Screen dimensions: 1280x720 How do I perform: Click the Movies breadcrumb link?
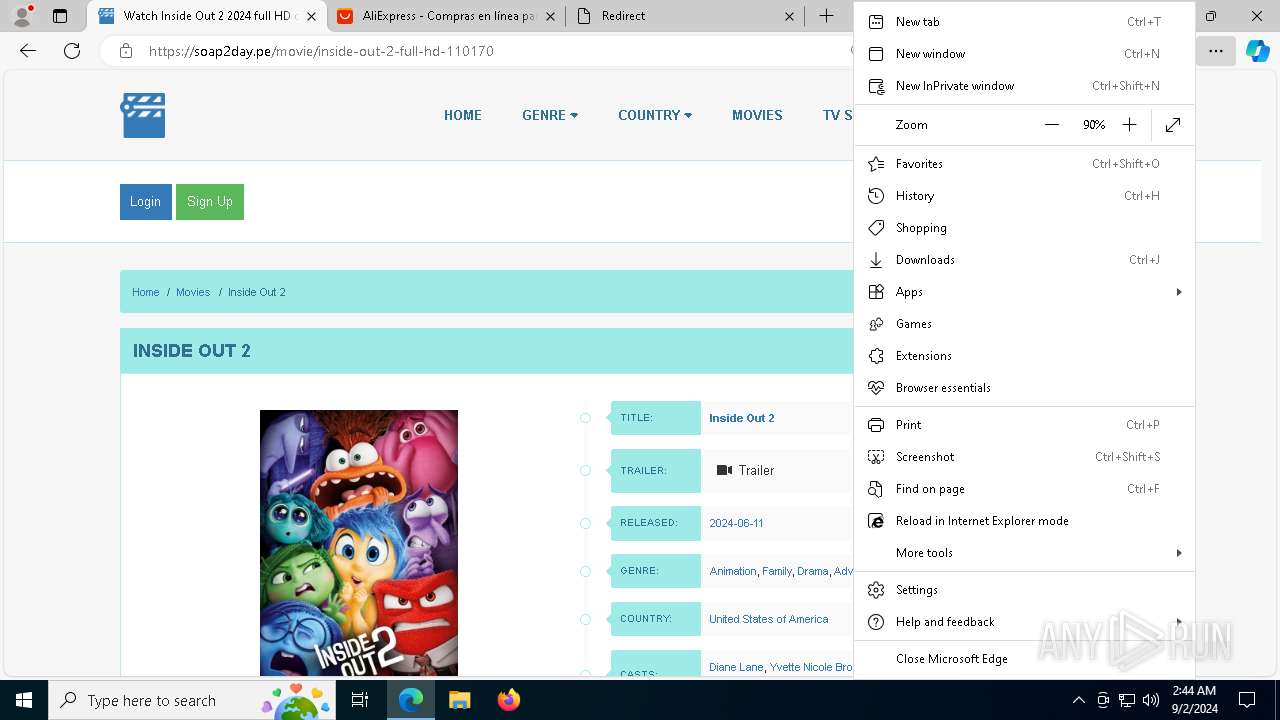(193, 292)
